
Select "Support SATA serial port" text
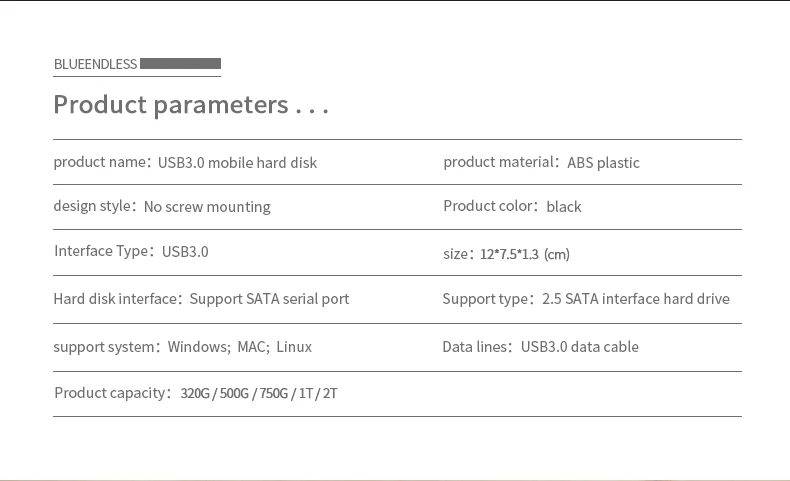[269, 299]
